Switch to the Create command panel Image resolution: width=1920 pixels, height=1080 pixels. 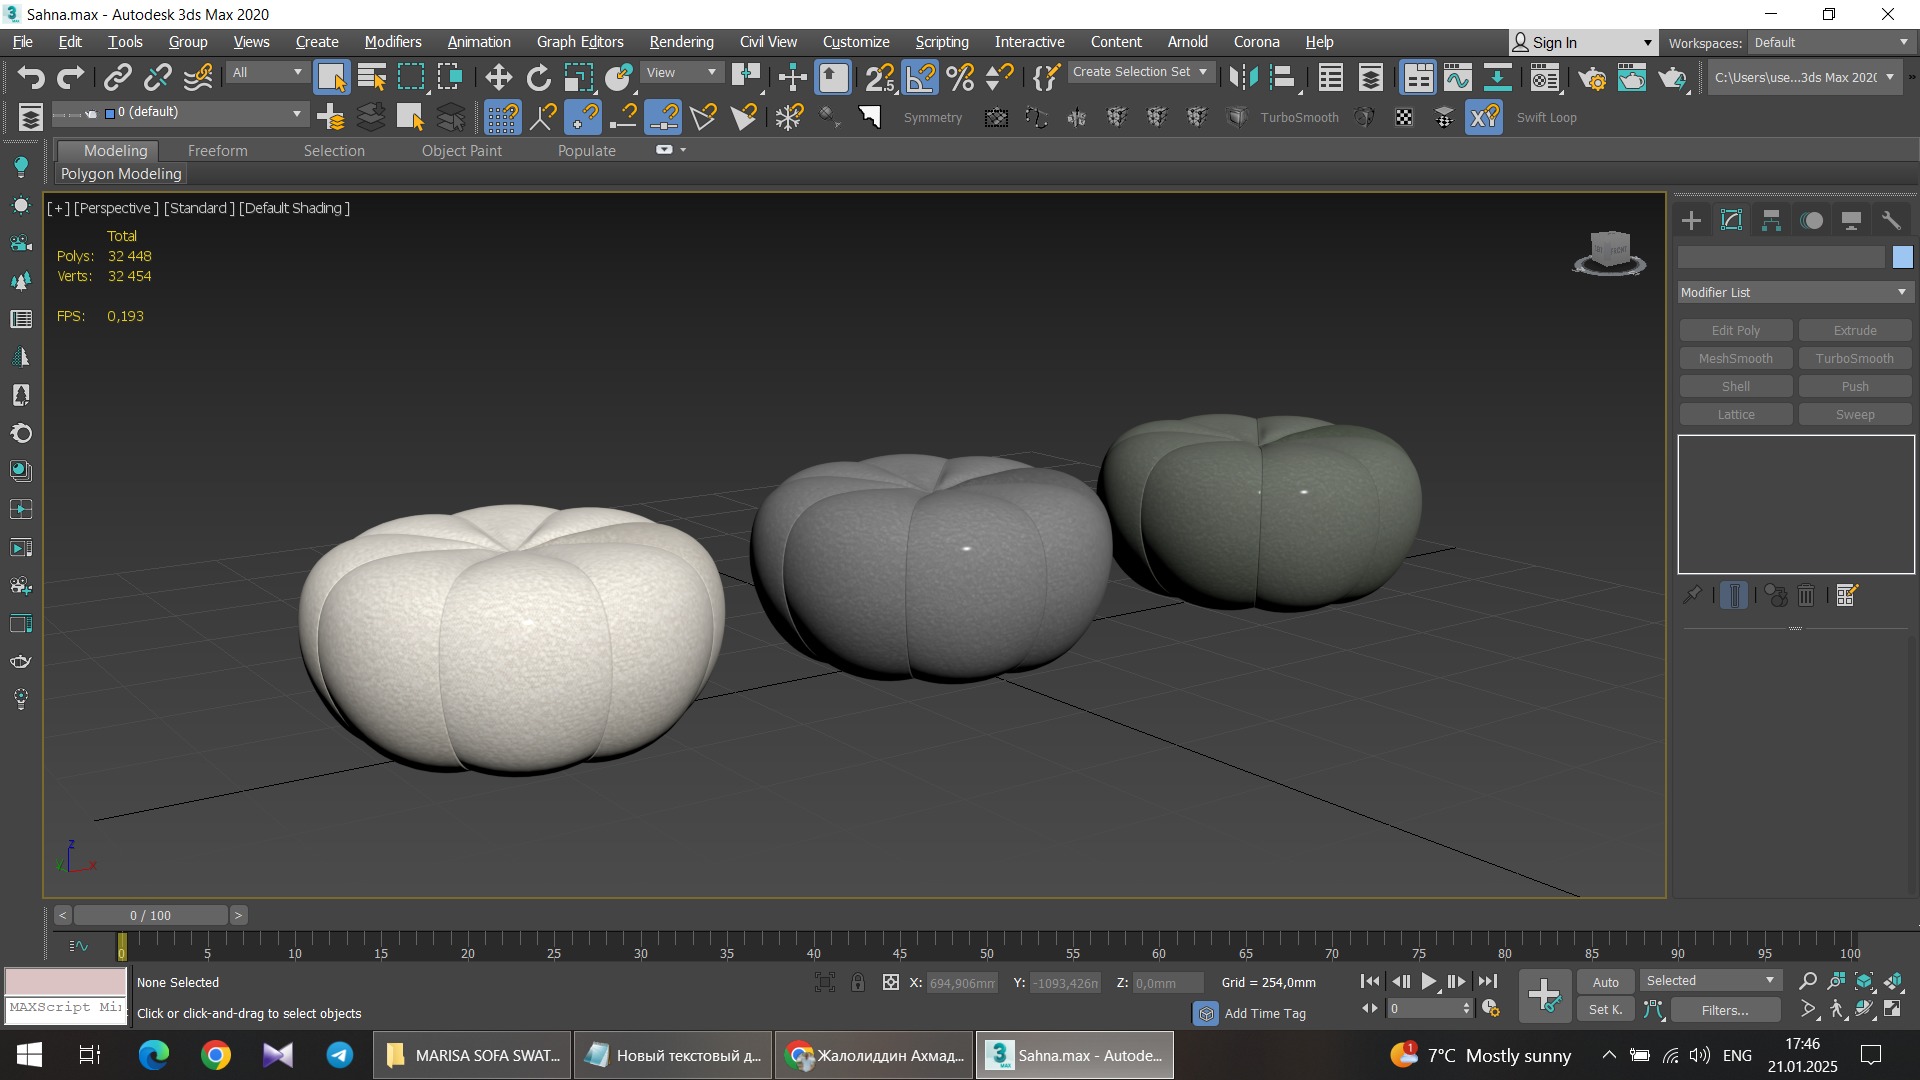pyautogui.click(x=1691, y=220)
